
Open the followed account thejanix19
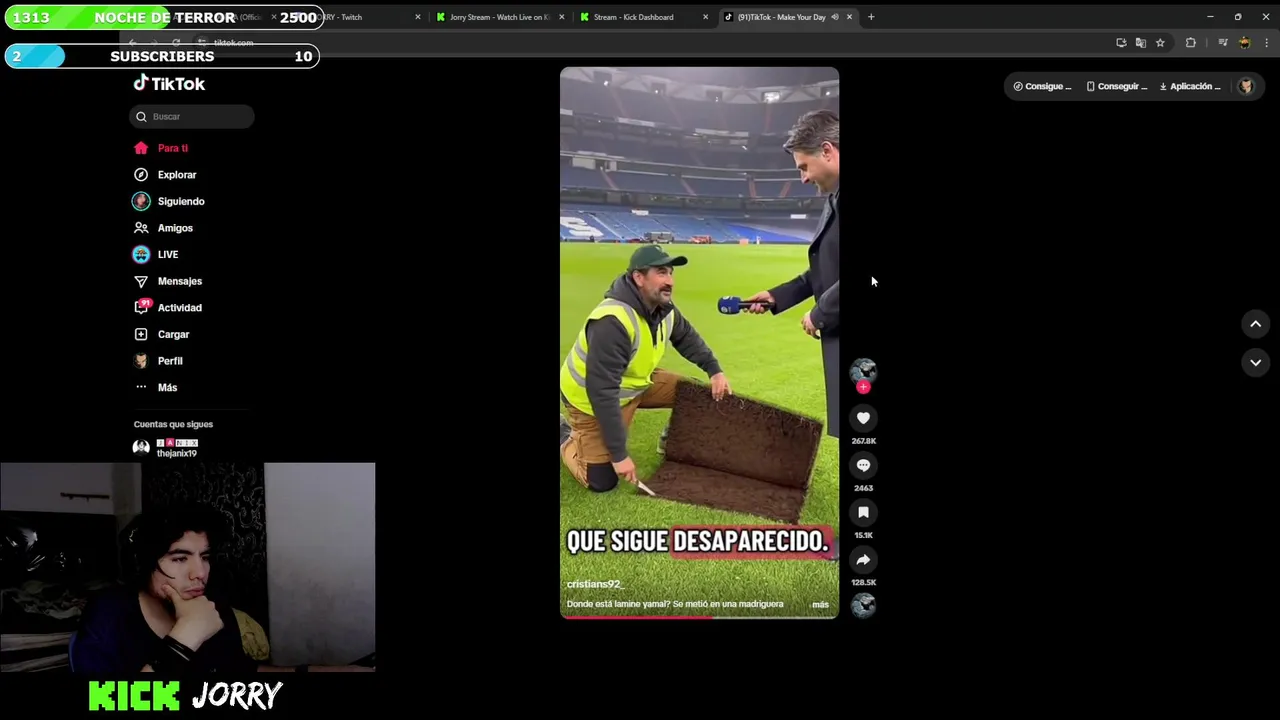click(x=166, y=448)
